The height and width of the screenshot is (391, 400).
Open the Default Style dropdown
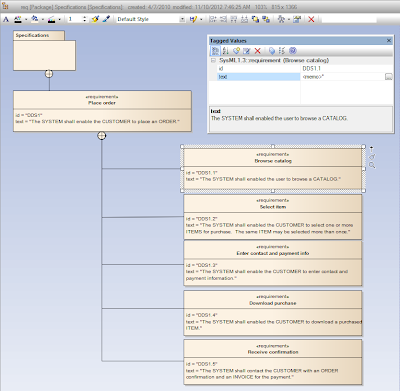pyautogui.click(x=182, y=19)
